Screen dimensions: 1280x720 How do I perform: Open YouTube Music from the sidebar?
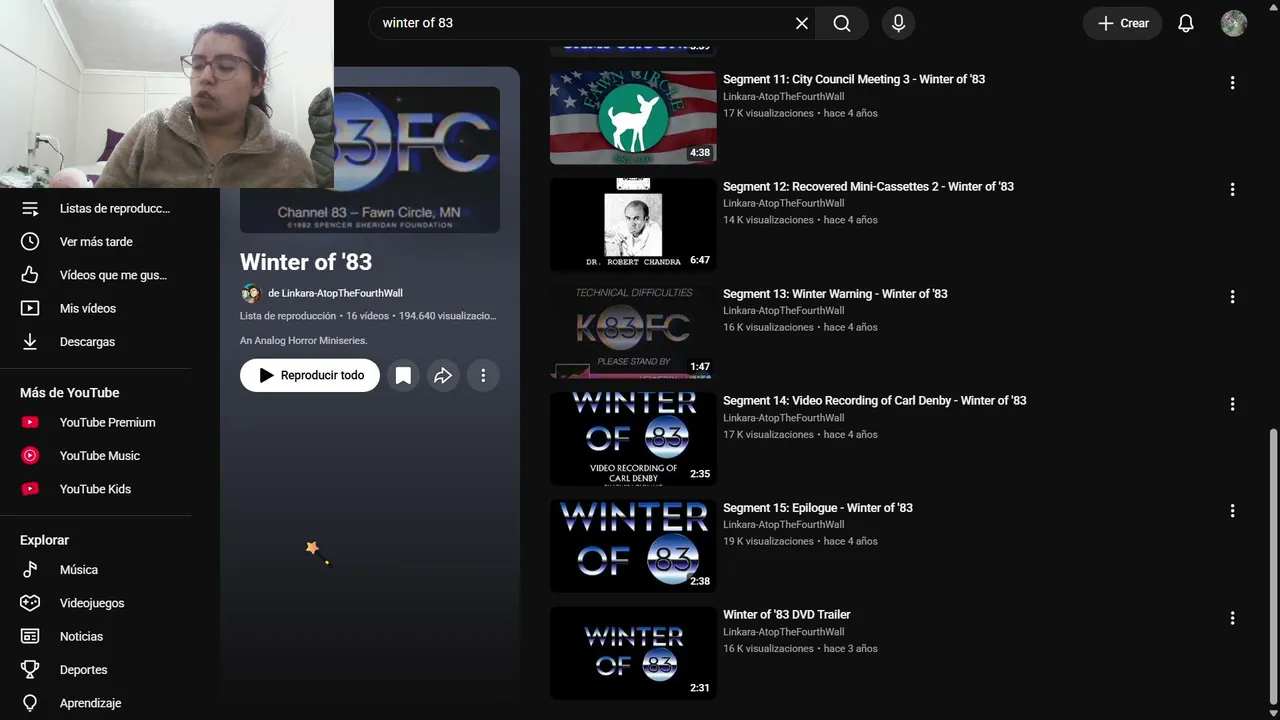[100, 456]
